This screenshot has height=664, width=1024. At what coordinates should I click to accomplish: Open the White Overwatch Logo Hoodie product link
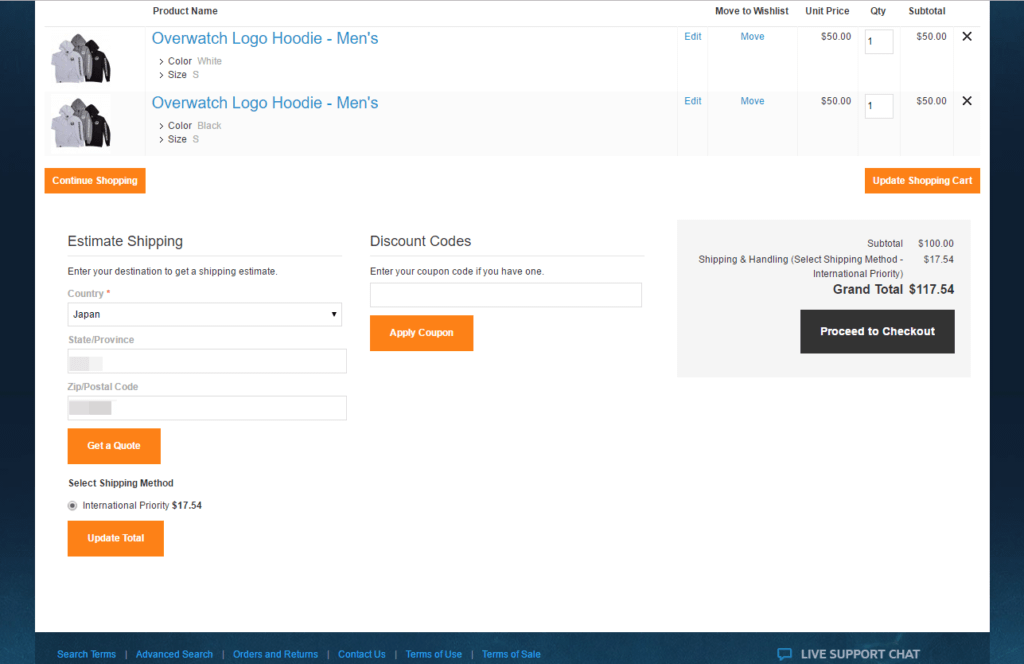[x=264, y=39]
